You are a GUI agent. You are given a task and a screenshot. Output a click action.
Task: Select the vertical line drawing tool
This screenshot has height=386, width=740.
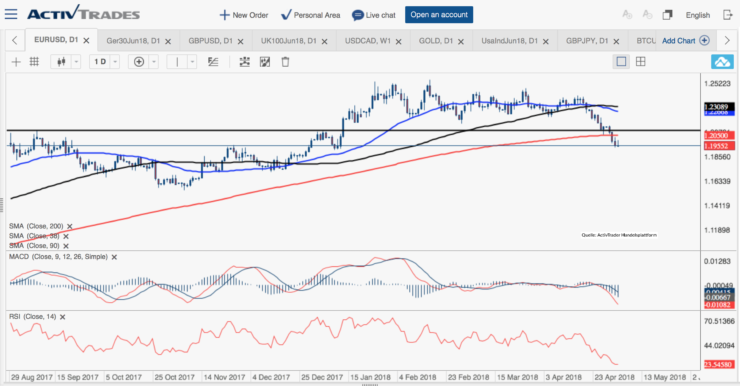coord(177,62)
